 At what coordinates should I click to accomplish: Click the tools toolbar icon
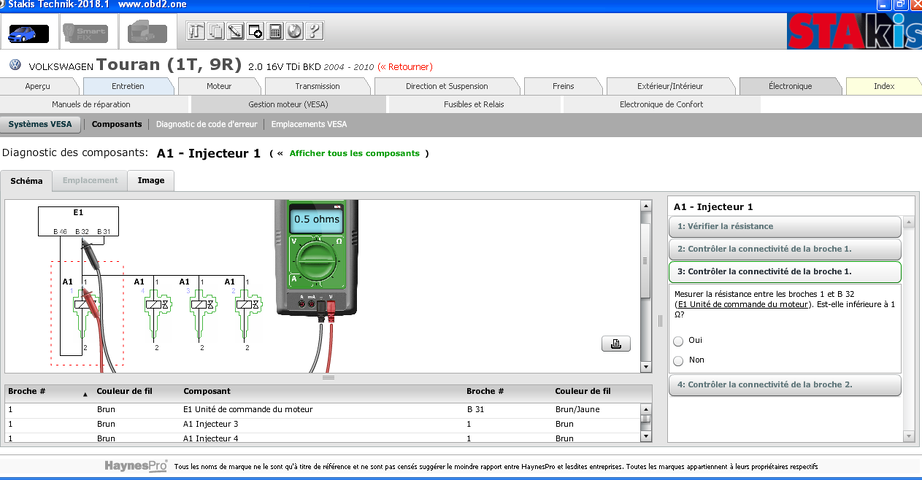click(x=196, y=31)
